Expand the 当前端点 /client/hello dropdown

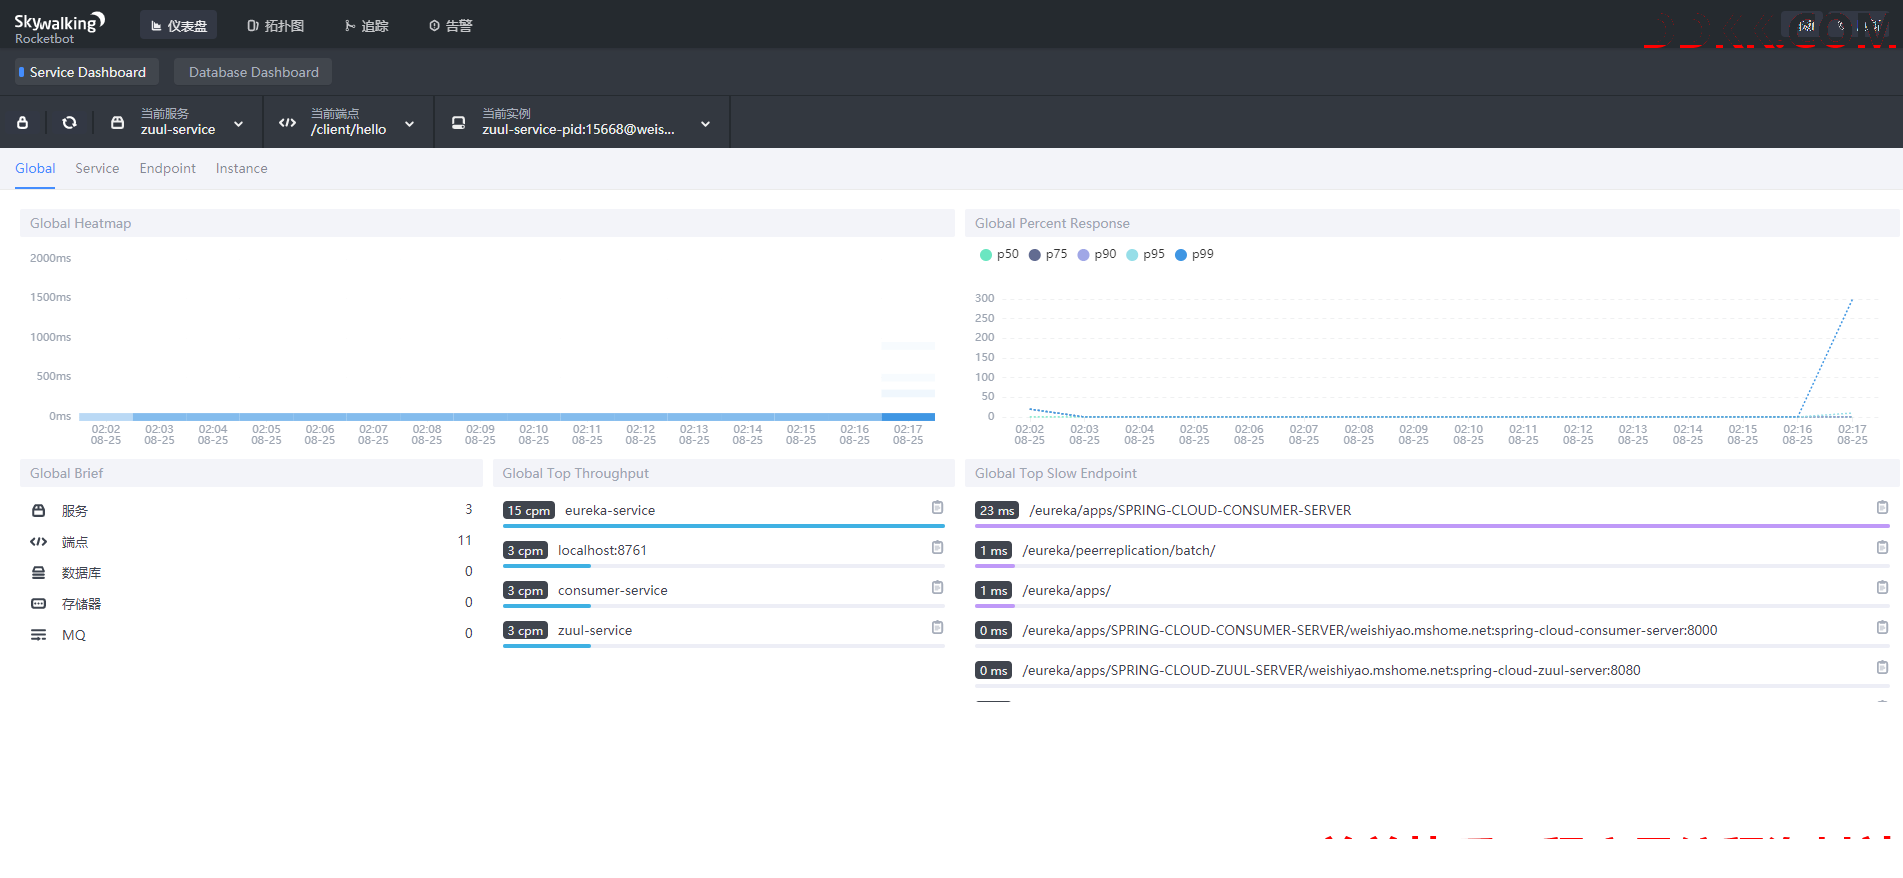pyautogui.click(x=409, y=124)
